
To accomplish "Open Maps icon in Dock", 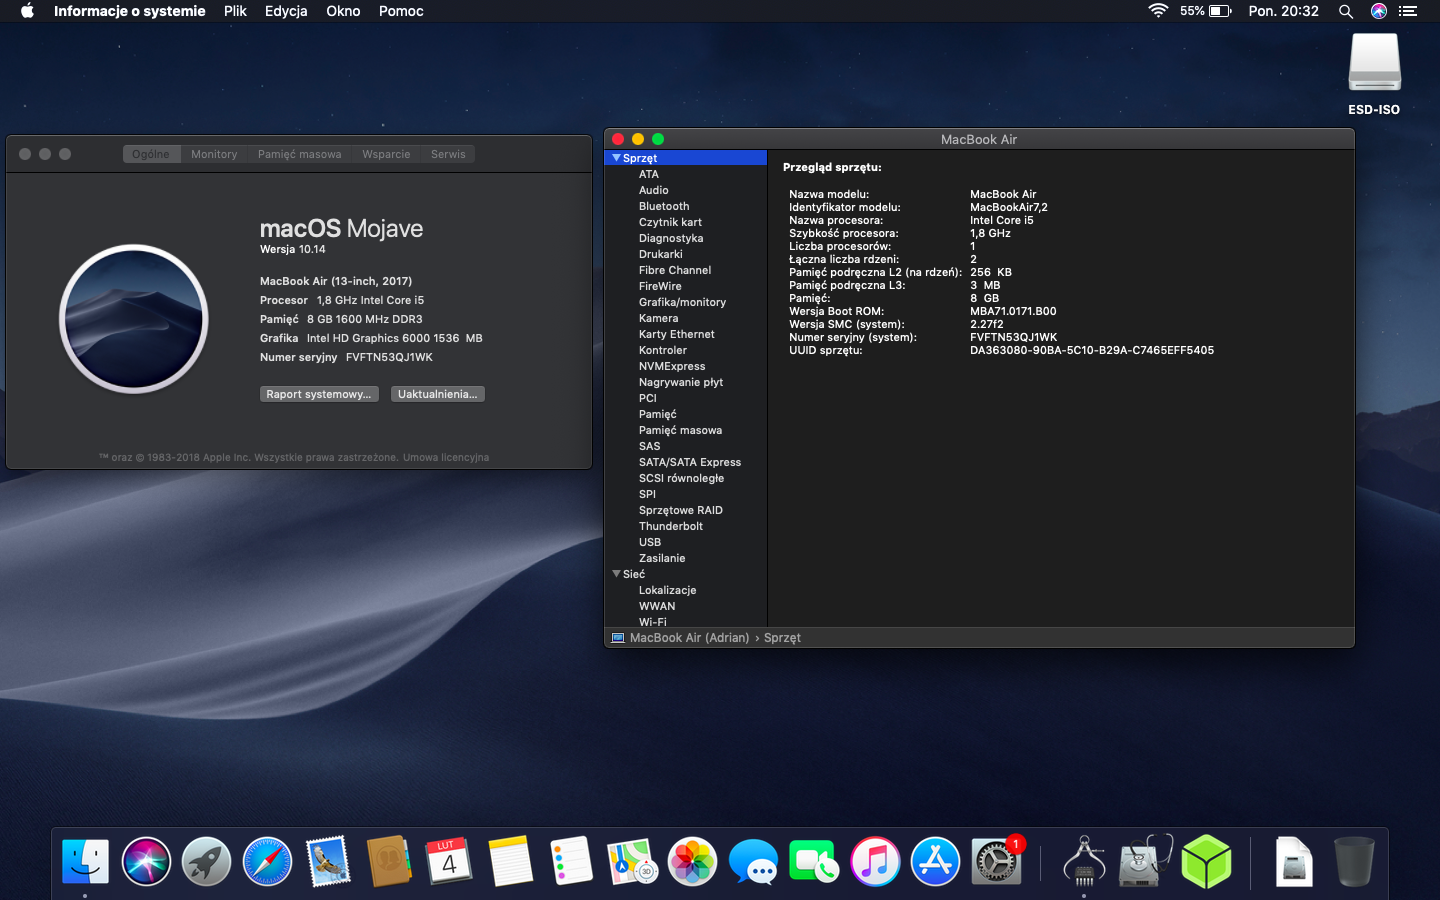I will (x=632, y=861).
